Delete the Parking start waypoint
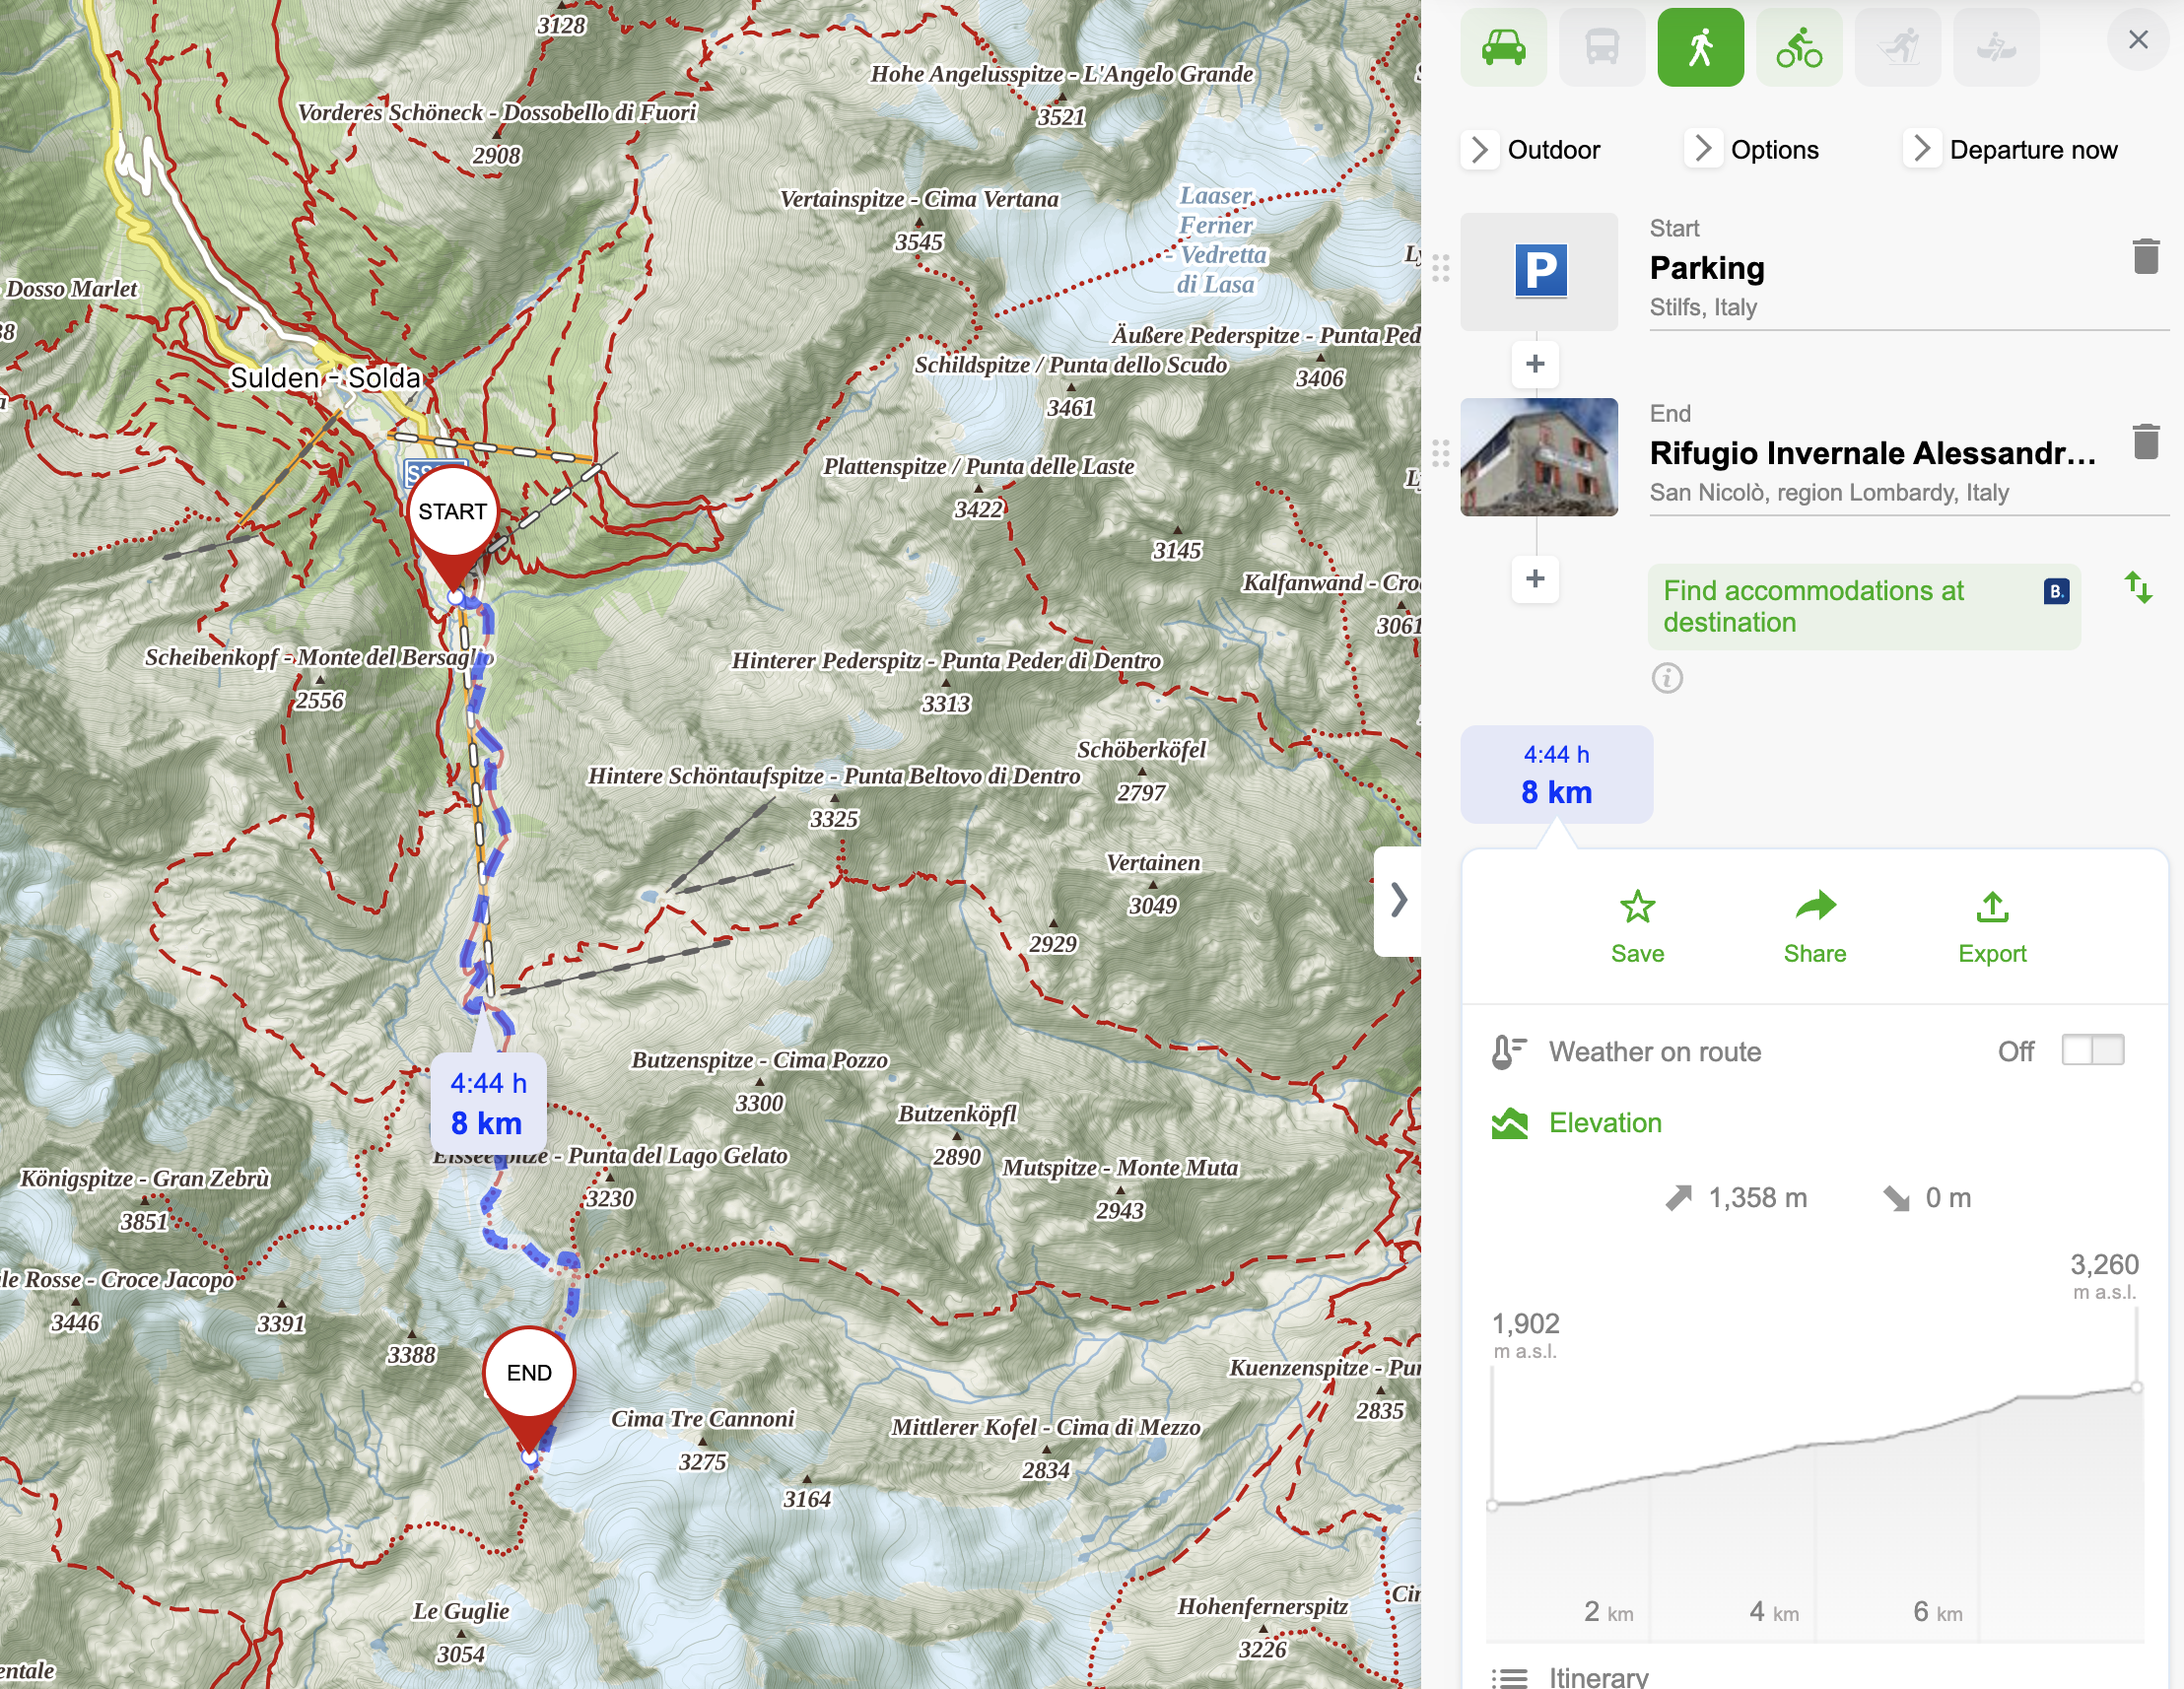2184x1689 pixels. (x=2145, y=256)
